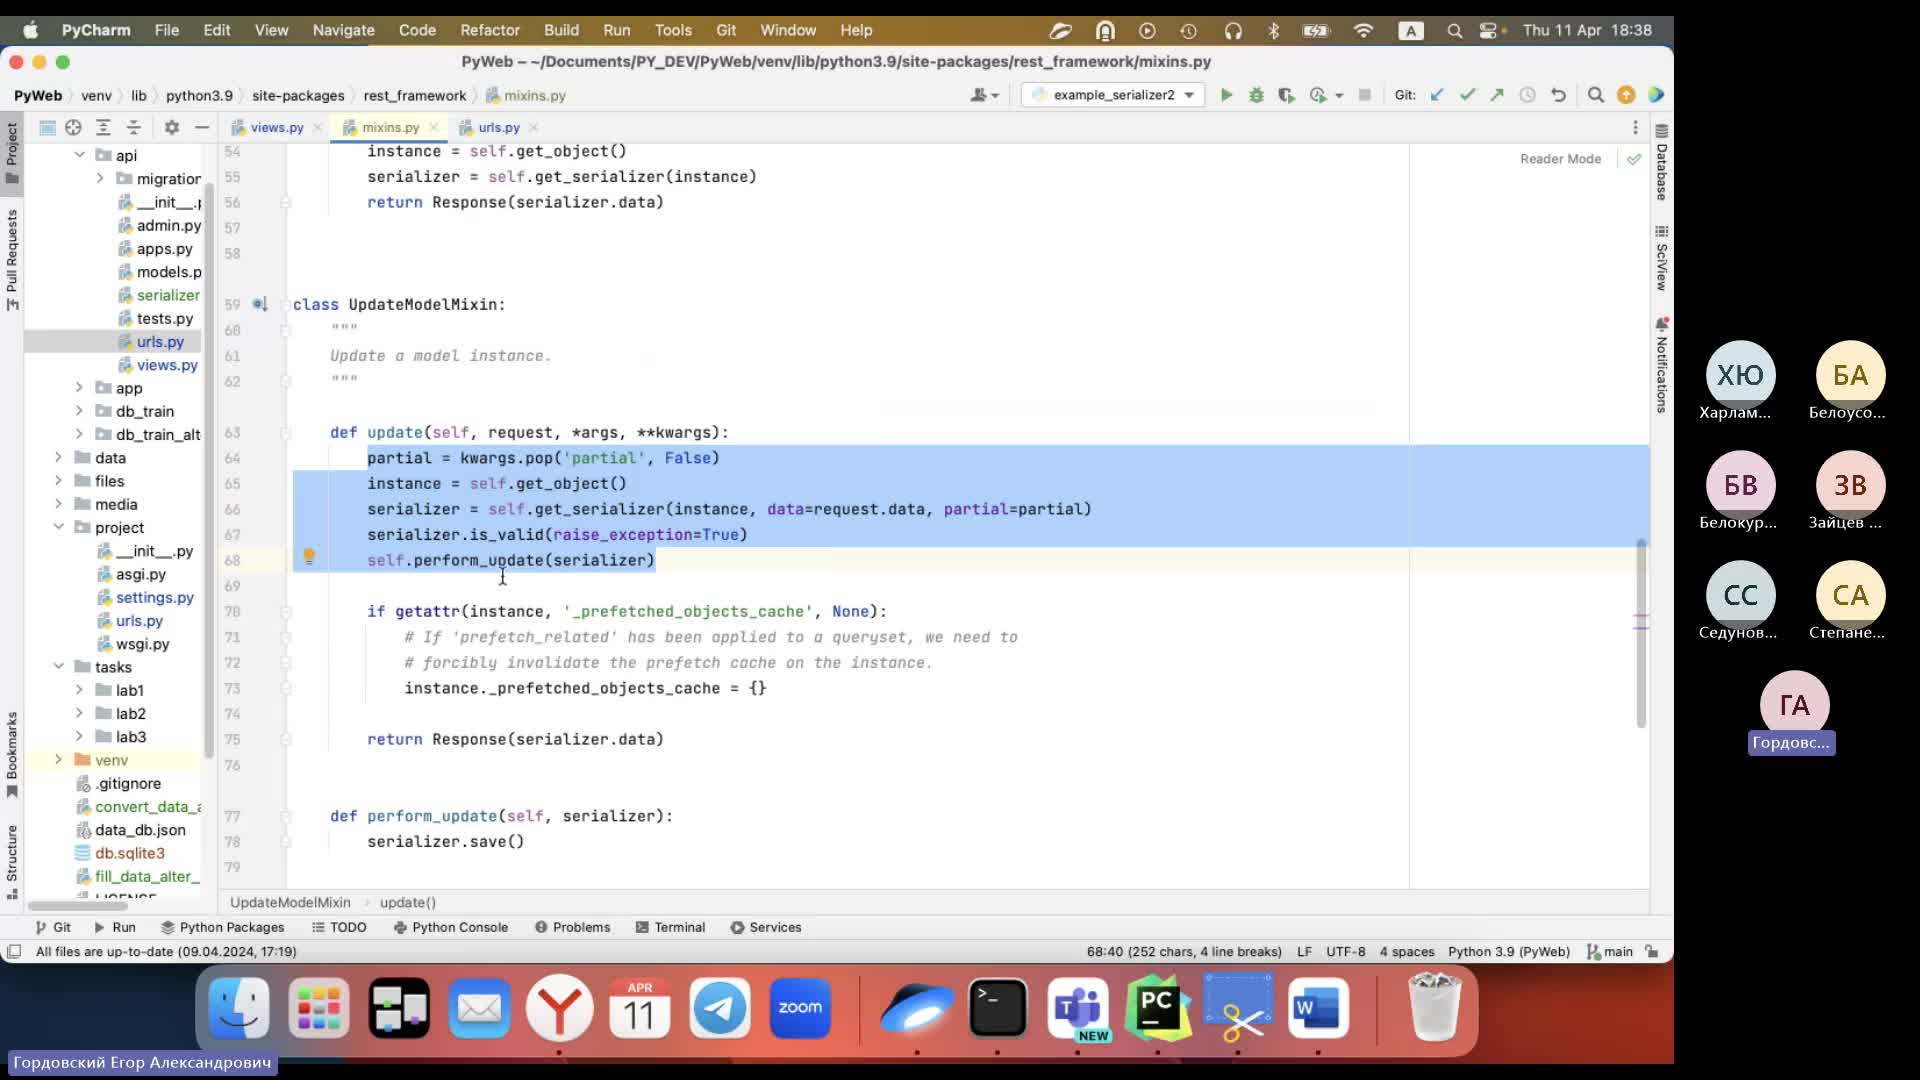Start debugging with the bug icon

[x=1256, y=95]
